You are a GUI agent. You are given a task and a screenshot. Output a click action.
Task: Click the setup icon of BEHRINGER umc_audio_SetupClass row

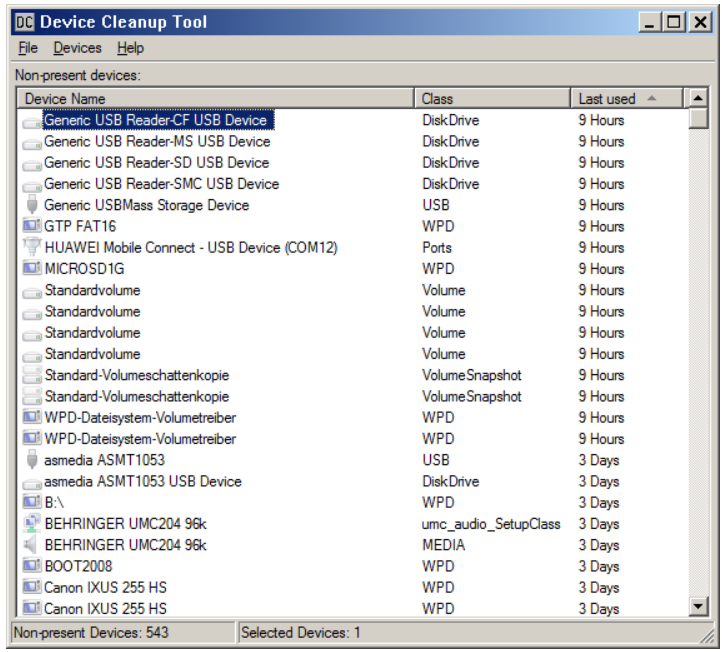click(x=32, y=523)
